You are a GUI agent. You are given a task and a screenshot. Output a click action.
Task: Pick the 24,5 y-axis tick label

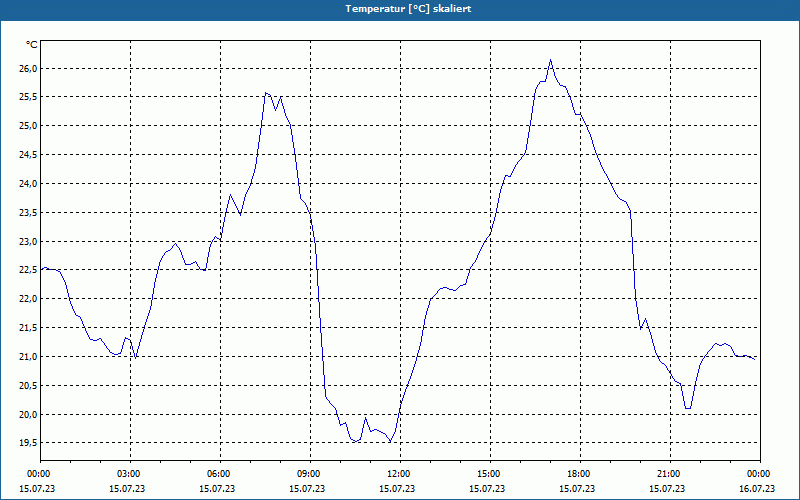pyautogui.click(x=29, y=155)
